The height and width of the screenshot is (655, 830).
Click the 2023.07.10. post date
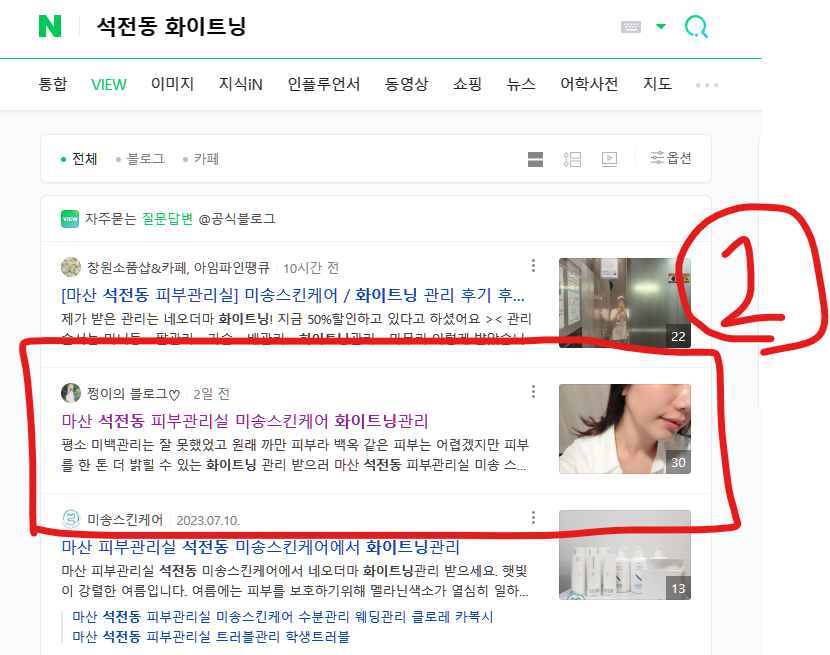coord(208,521)
